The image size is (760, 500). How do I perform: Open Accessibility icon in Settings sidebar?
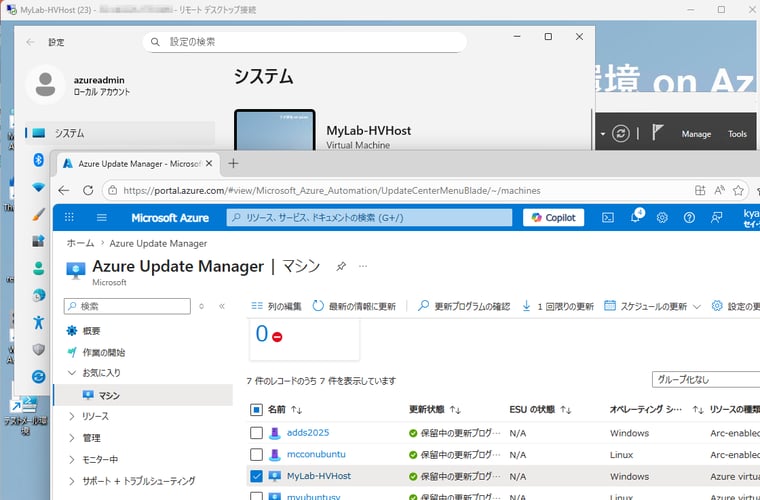(x=38, y=322)
